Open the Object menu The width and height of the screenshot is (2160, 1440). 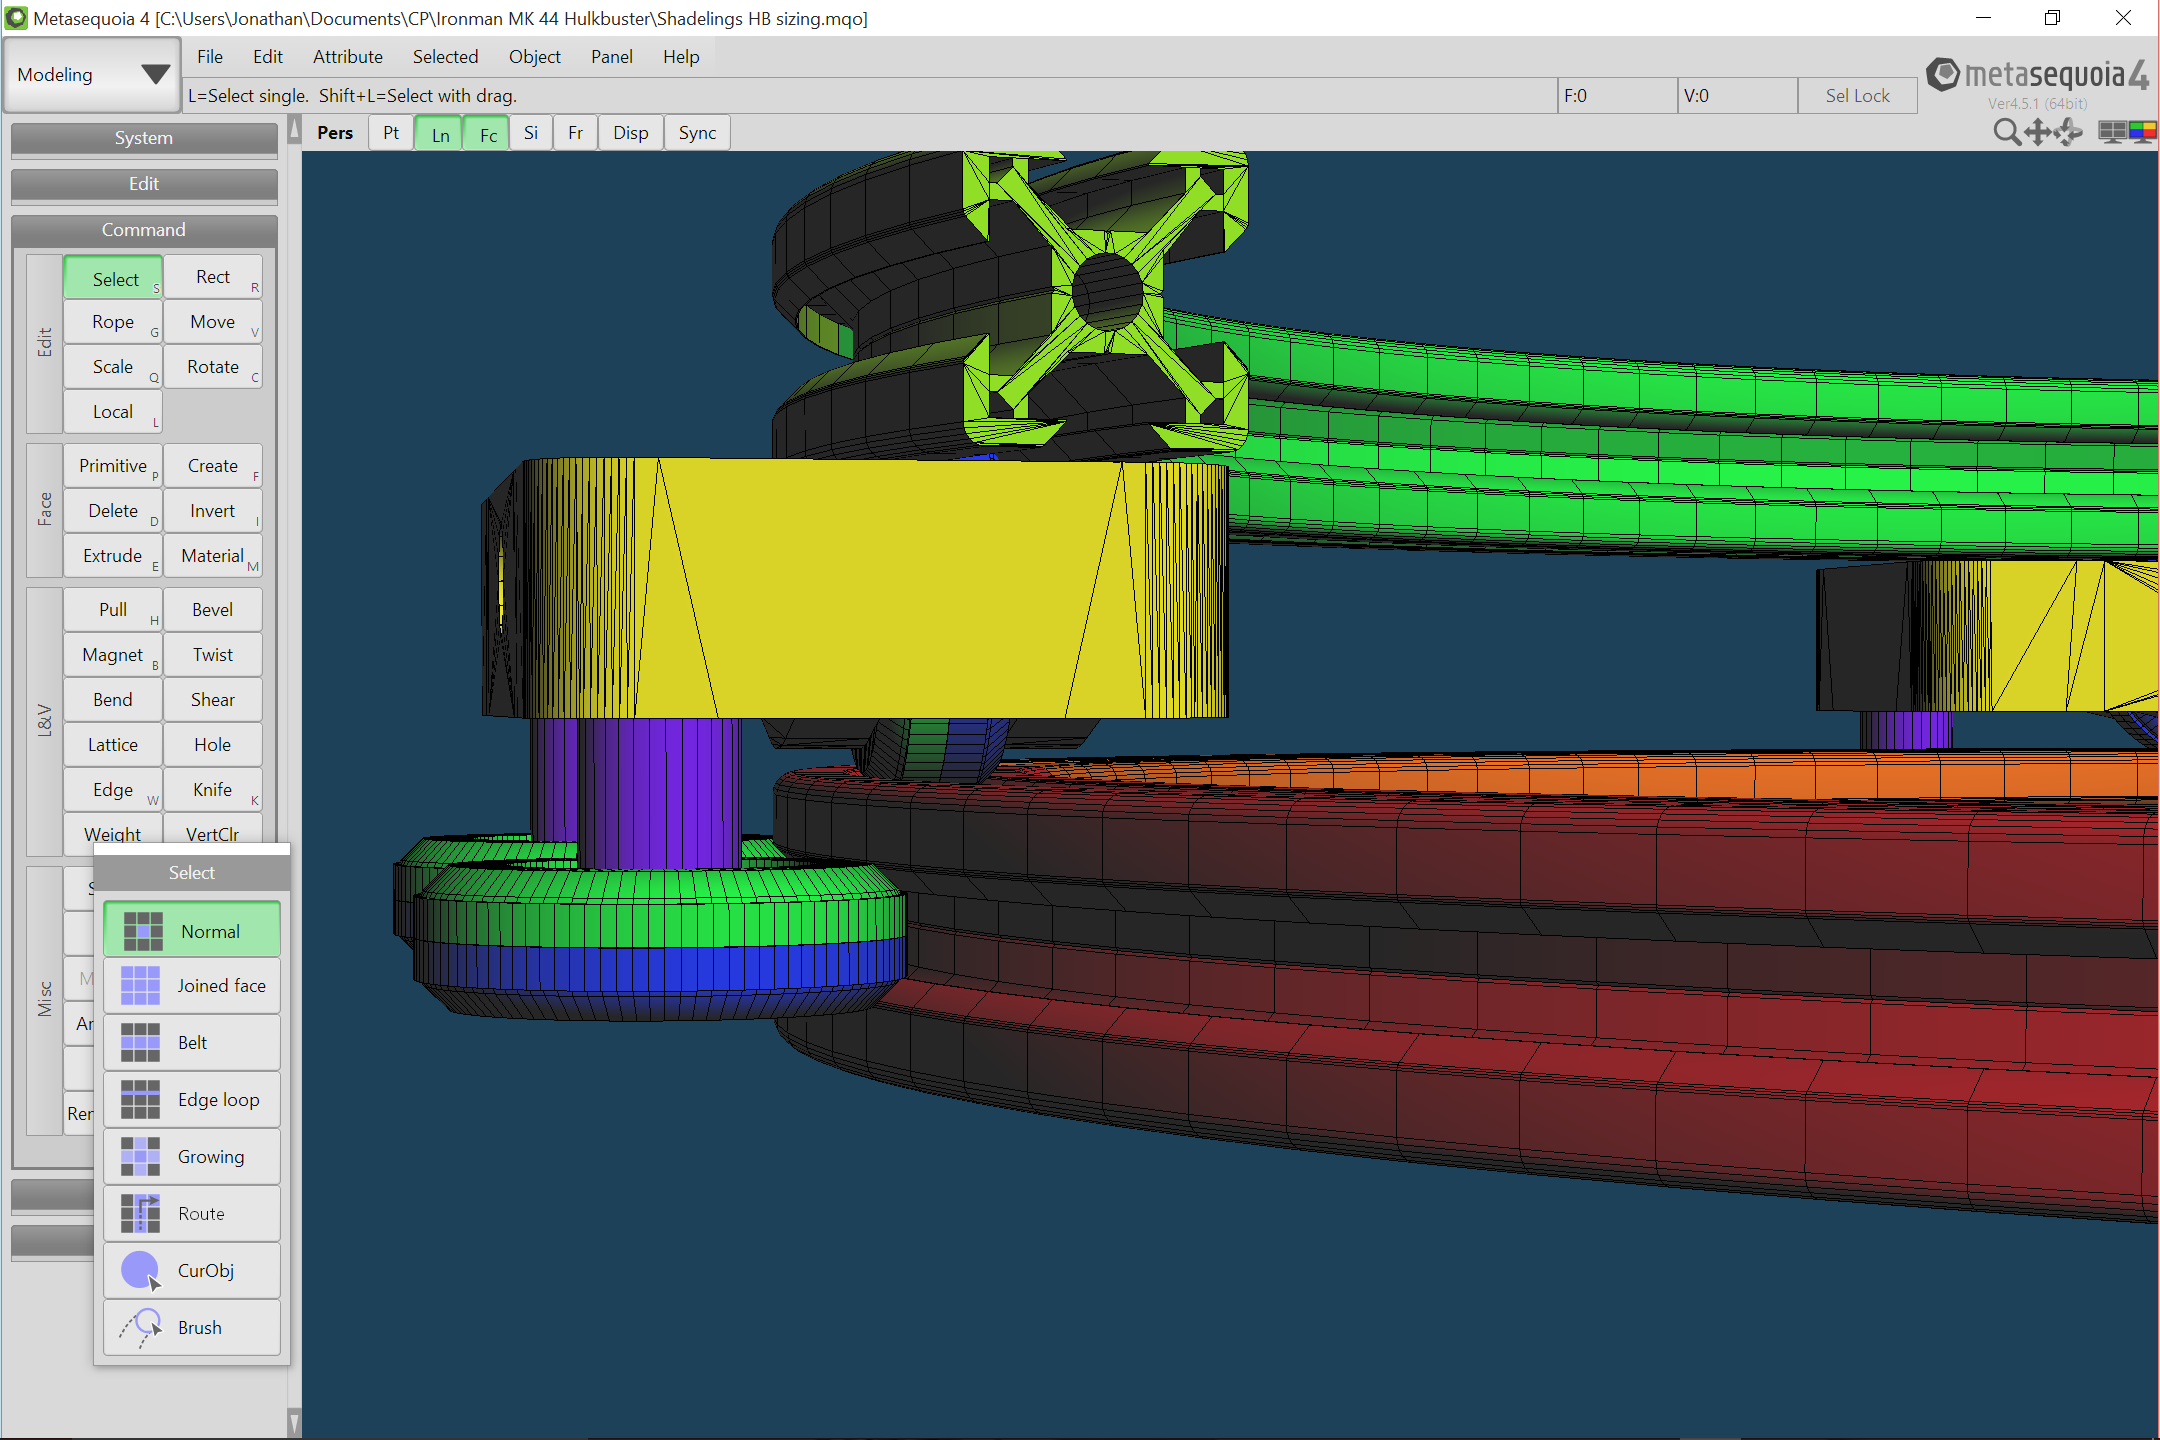[x=535, y=57]
